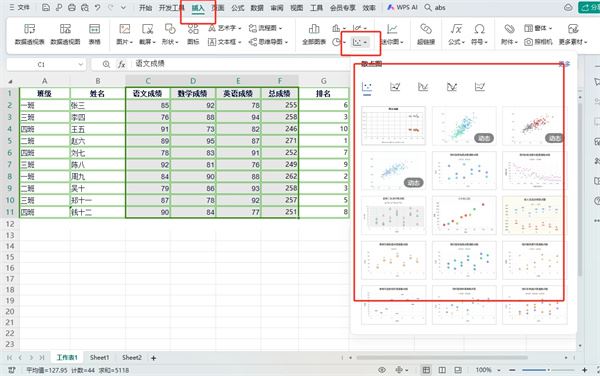Viewport: 600px width, 376px height.
Task: Click the Undo arrow icon
Action: click(98, 7)
